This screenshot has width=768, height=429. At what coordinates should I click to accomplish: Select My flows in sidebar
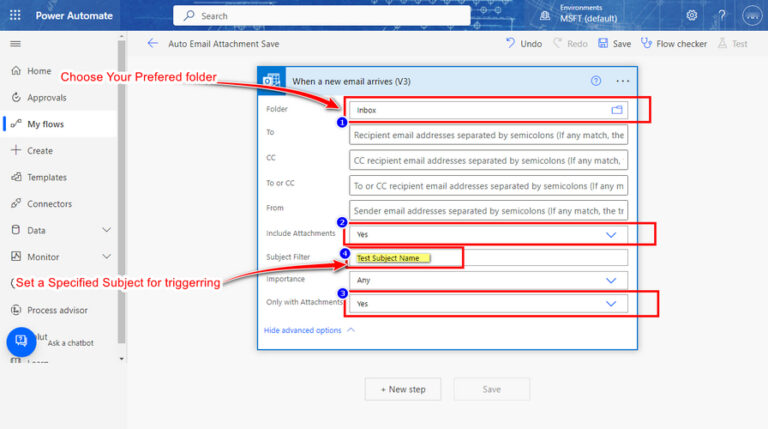point(46,124)
